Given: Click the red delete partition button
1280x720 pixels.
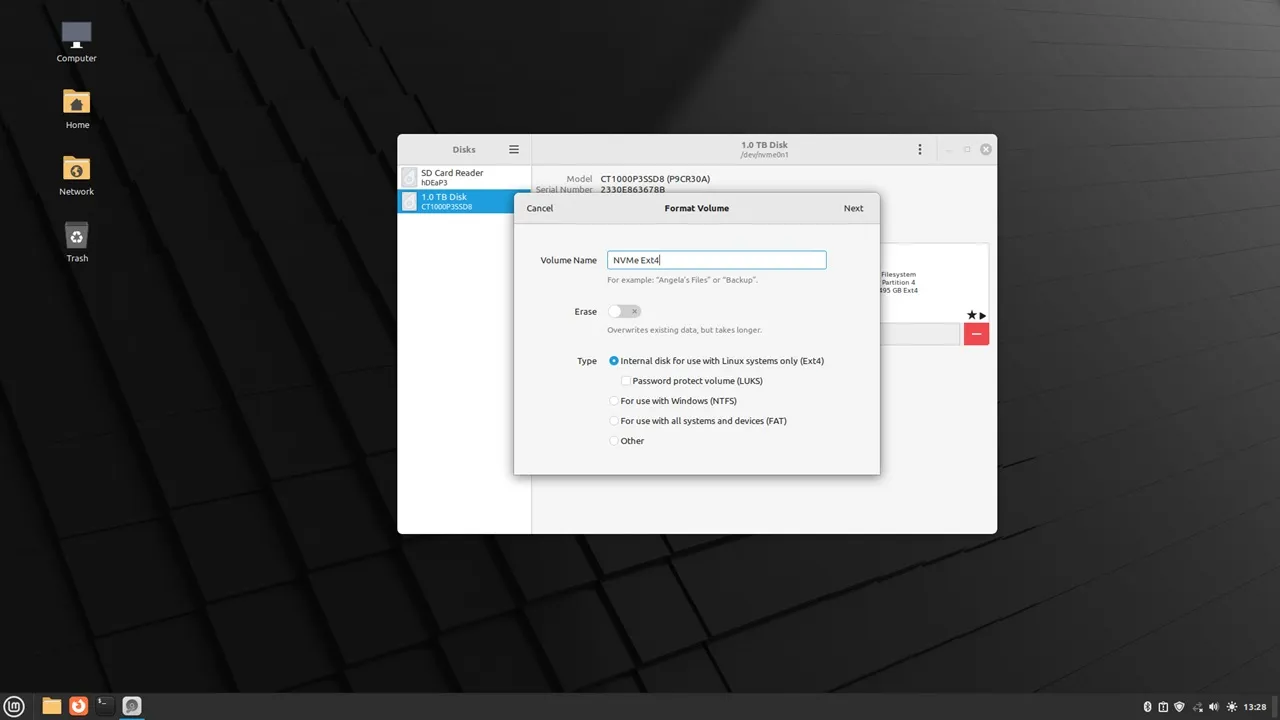Looking at the screenshot, I should coord(976,334).
